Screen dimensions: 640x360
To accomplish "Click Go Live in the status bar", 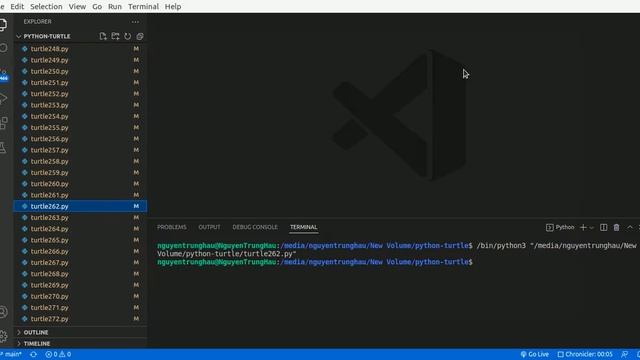I will click(x=535, y=354).
